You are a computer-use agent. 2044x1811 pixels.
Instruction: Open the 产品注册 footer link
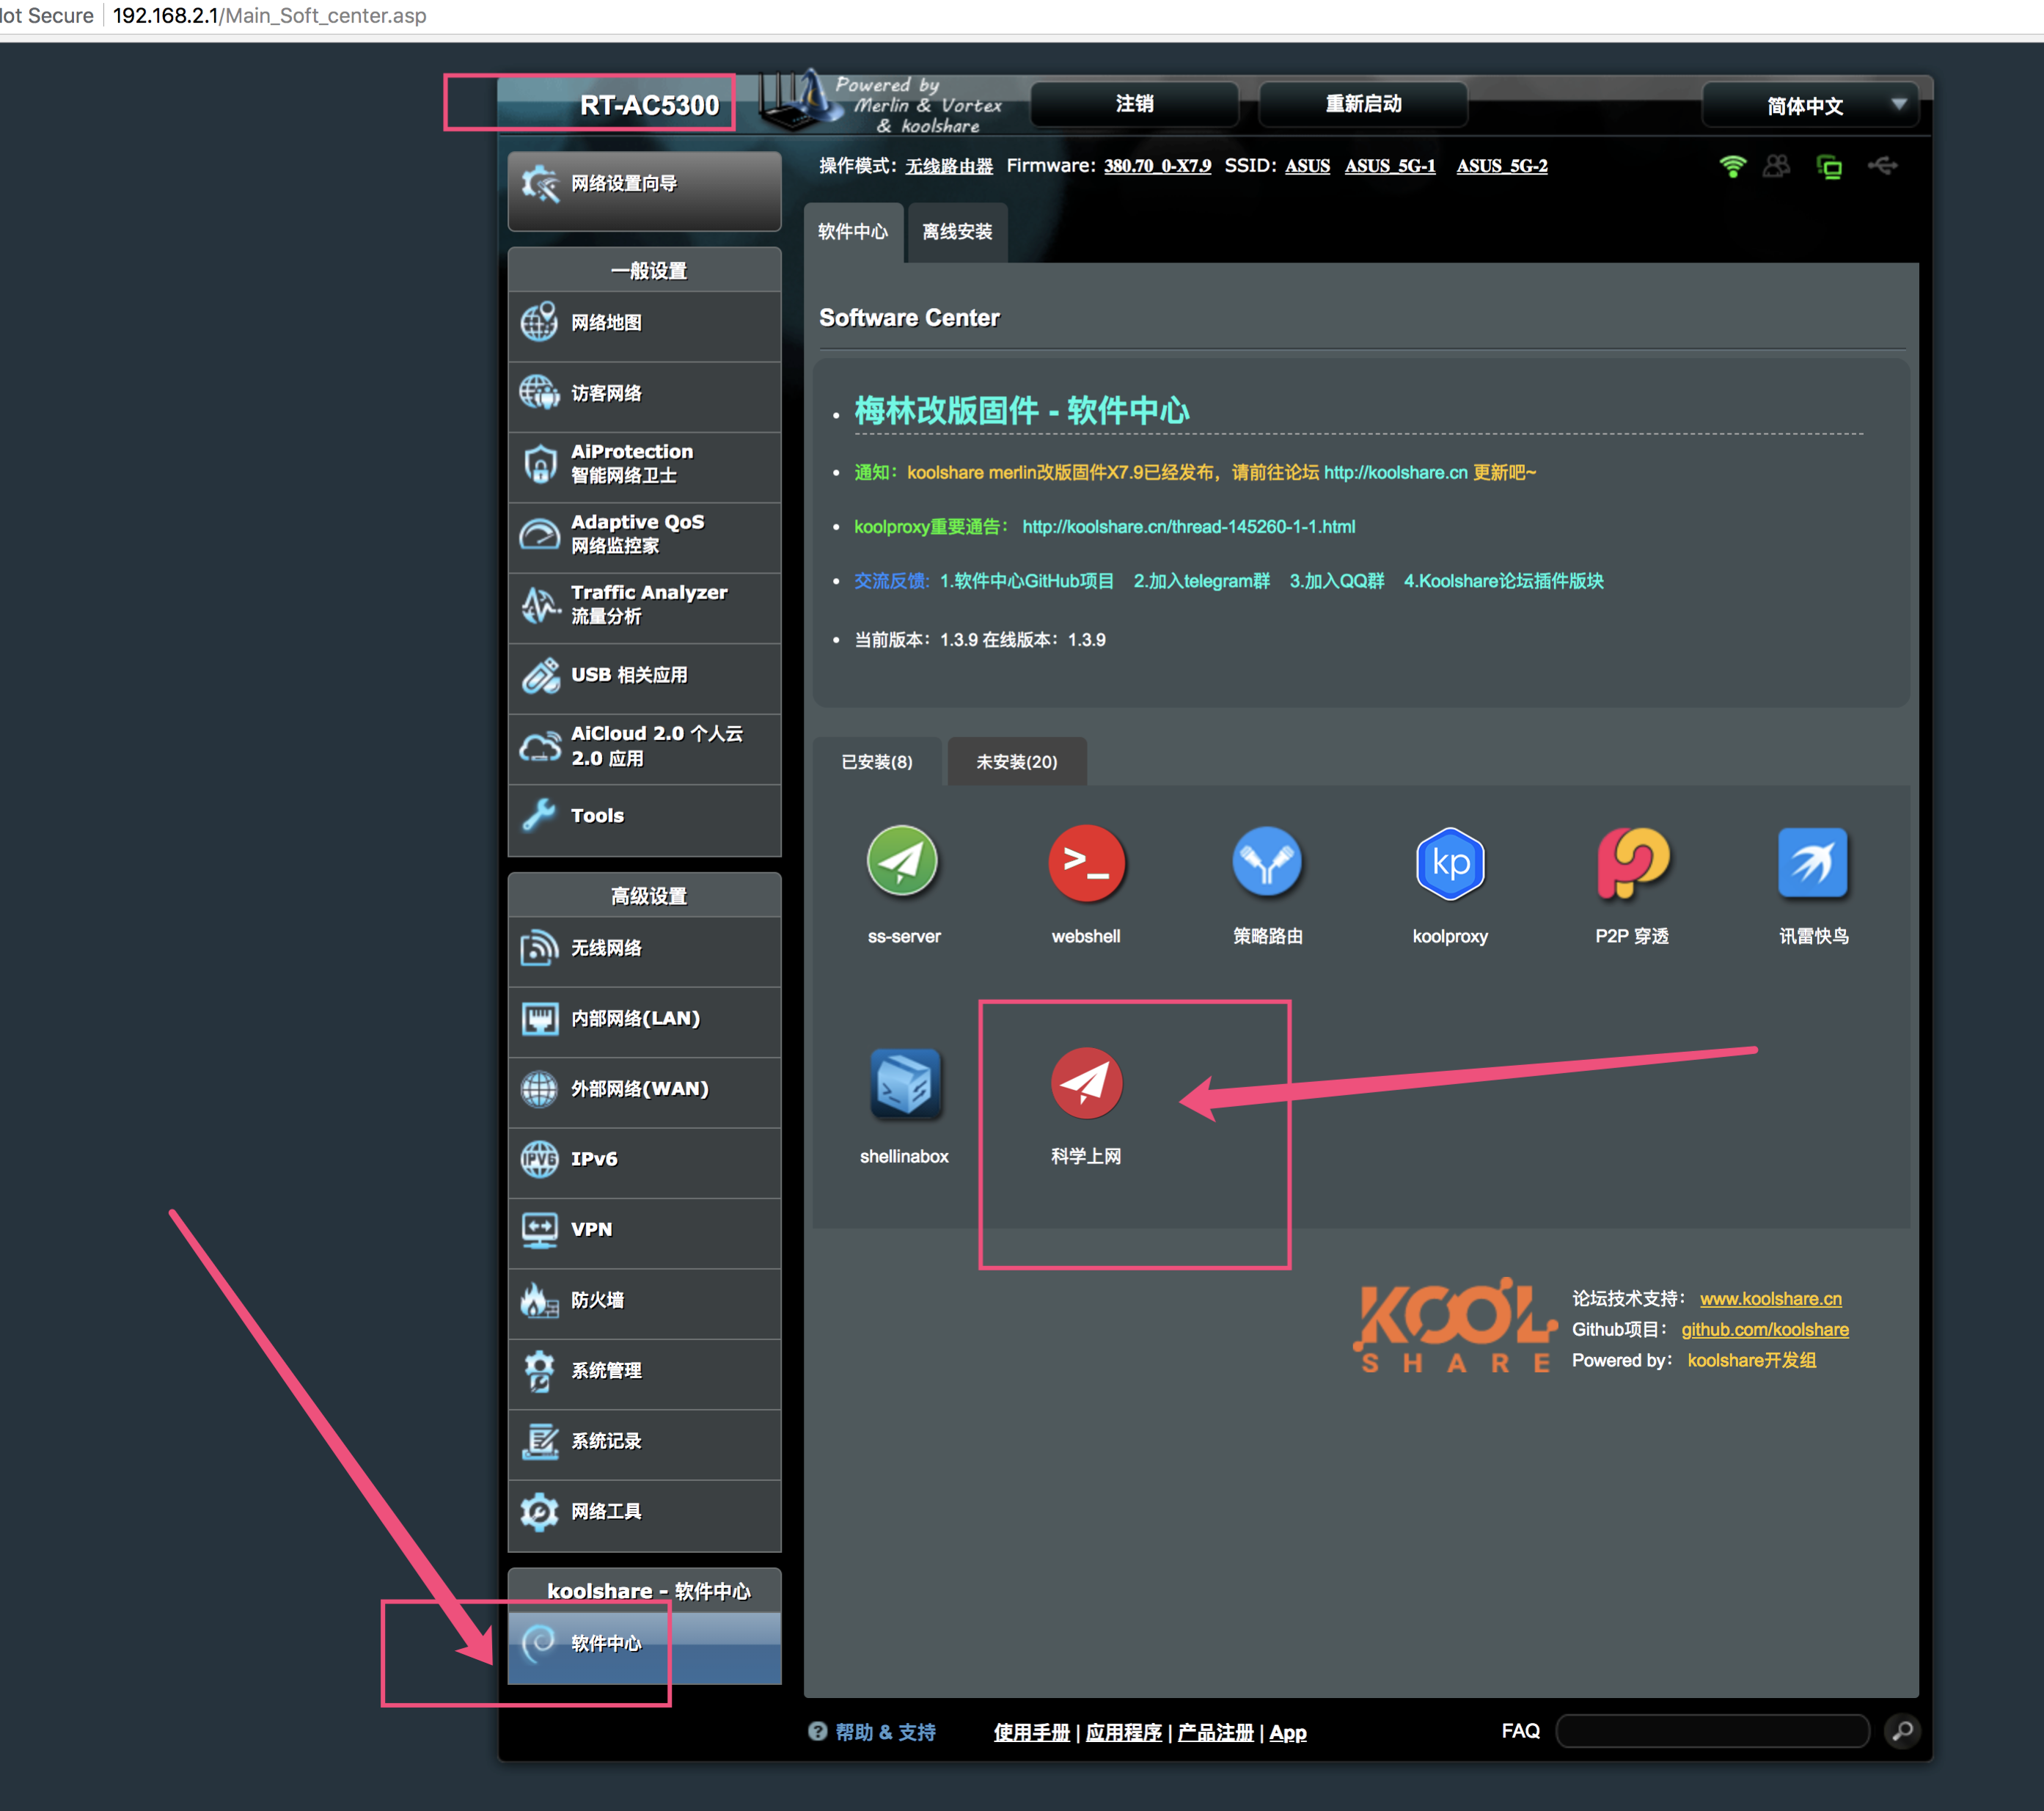click(1215, 1733)
